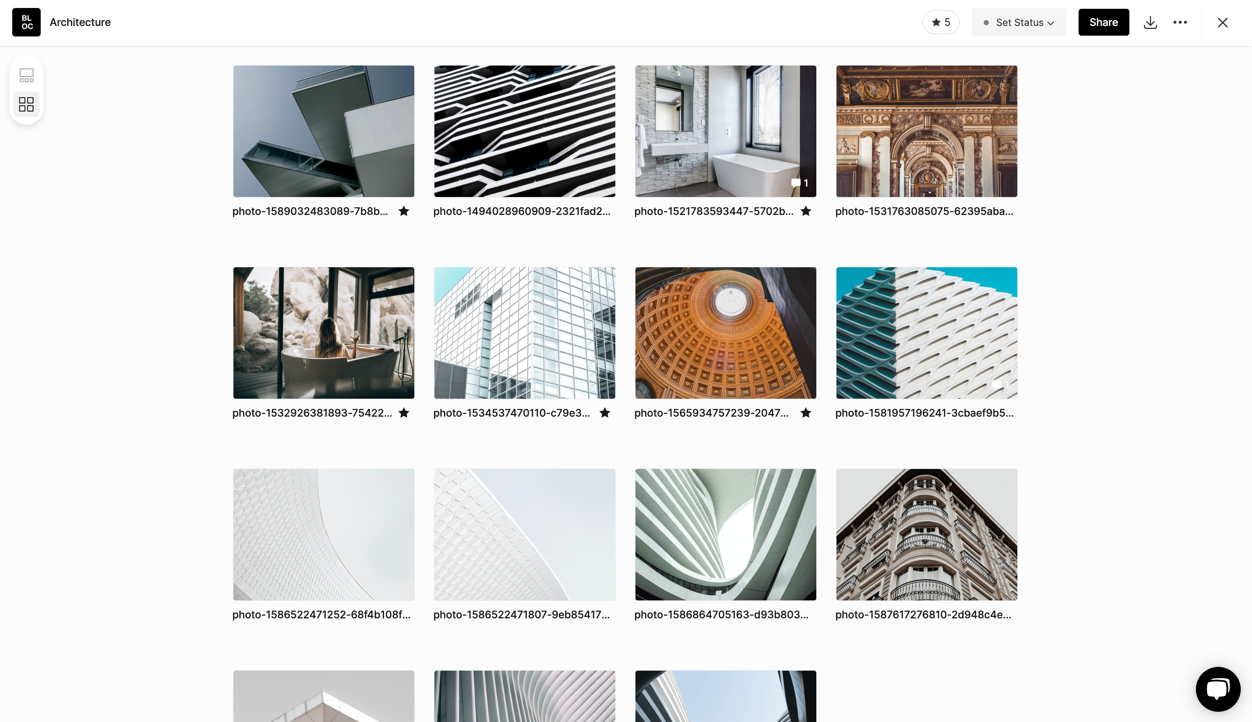Click the BLOC logo icon
This screenshot has height=722, width=1252.
(26, 22)
